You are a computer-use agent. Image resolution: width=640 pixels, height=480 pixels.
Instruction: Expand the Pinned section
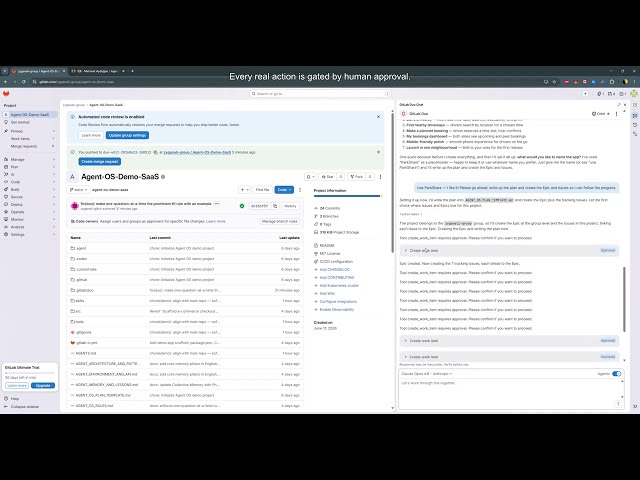pos(29,131)
